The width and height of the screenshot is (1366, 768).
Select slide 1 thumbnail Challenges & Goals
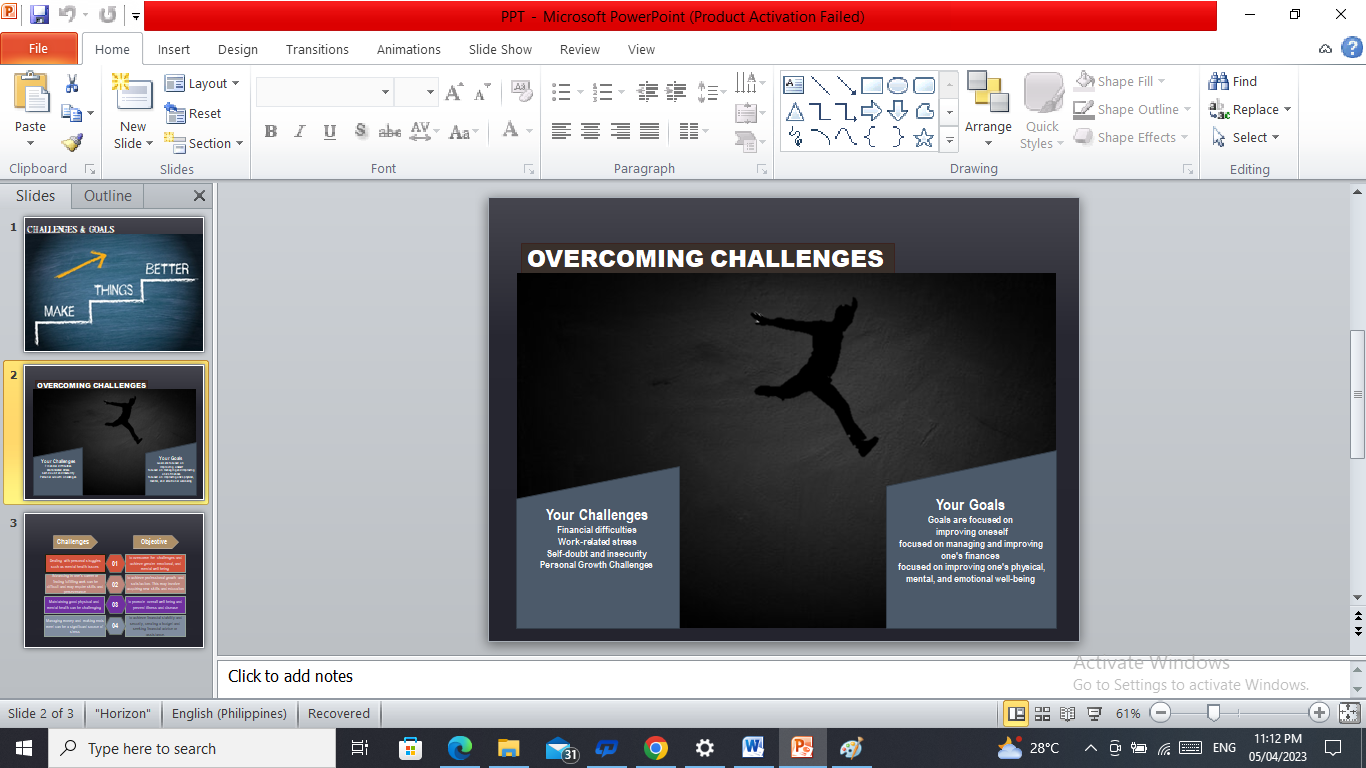(114, 284)
